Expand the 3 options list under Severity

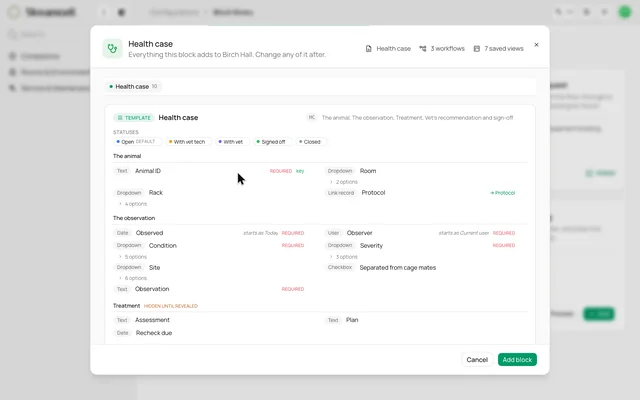click(344, 257)
